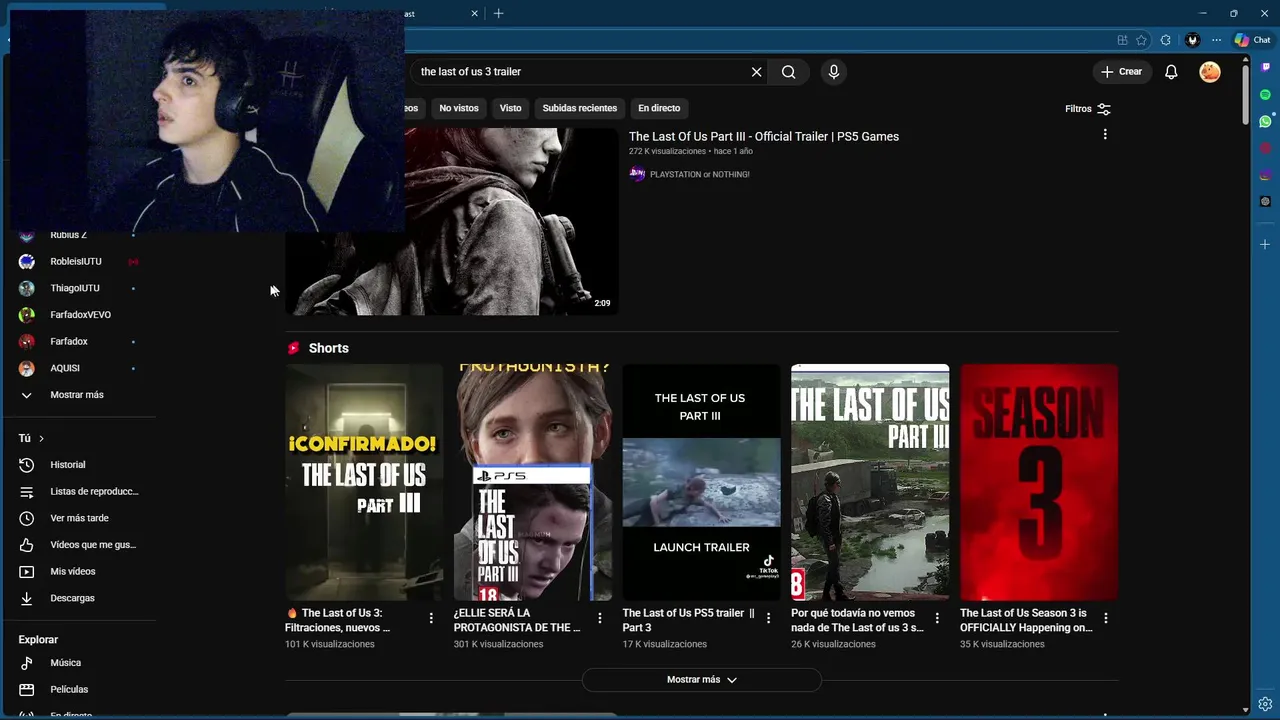Open the Edge extensions puzzle icon
The image size is (1280, 720).
coord(1166,40)
